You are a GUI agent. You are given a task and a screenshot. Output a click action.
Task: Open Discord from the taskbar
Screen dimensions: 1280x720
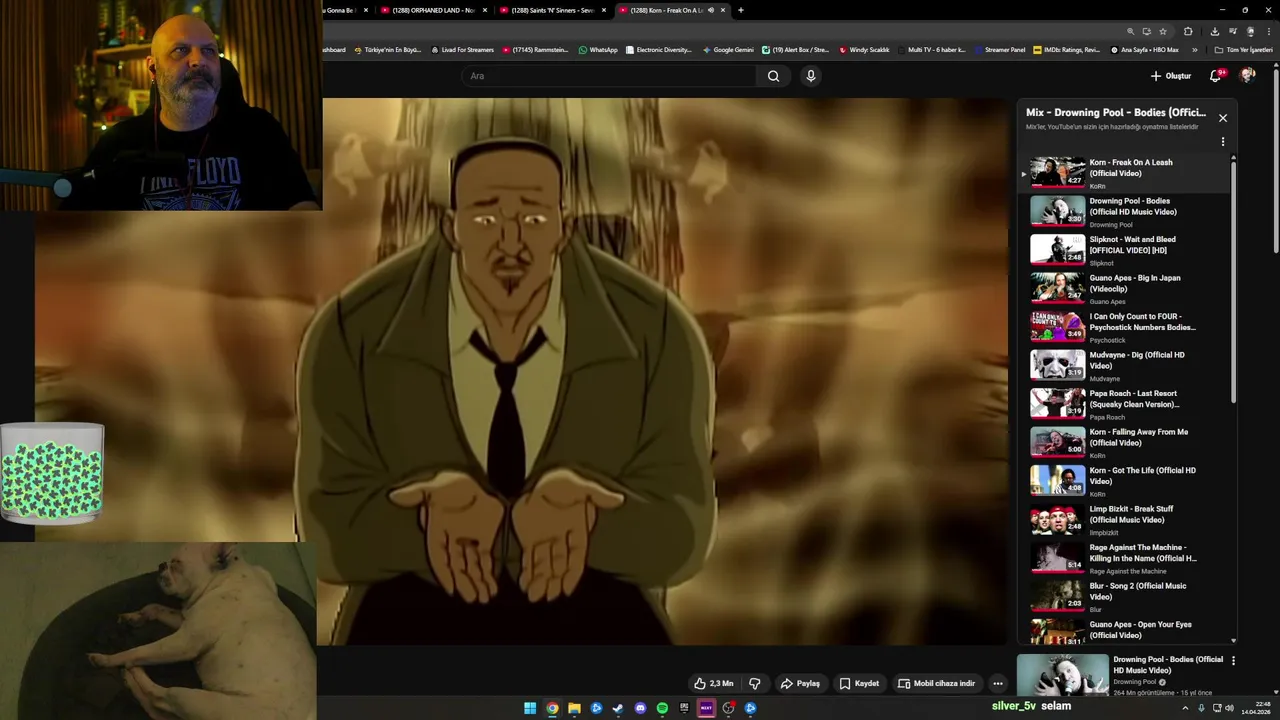(x=640, y=708)
